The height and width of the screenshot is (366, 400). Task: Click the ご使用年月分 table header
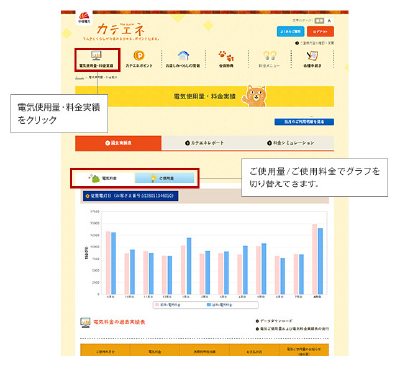(x=105, y=351)
